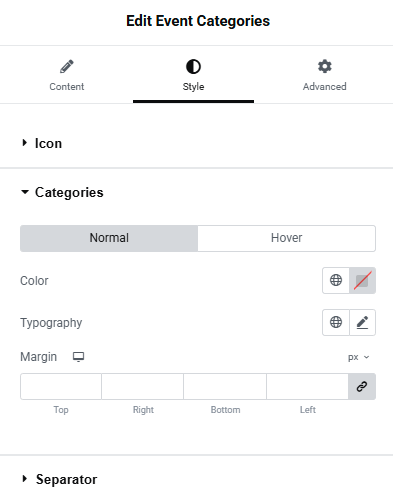Click the pencil icon above Content
Viewport: 393px width, 498px height.
pyautogui.click(x=67, y=66)
